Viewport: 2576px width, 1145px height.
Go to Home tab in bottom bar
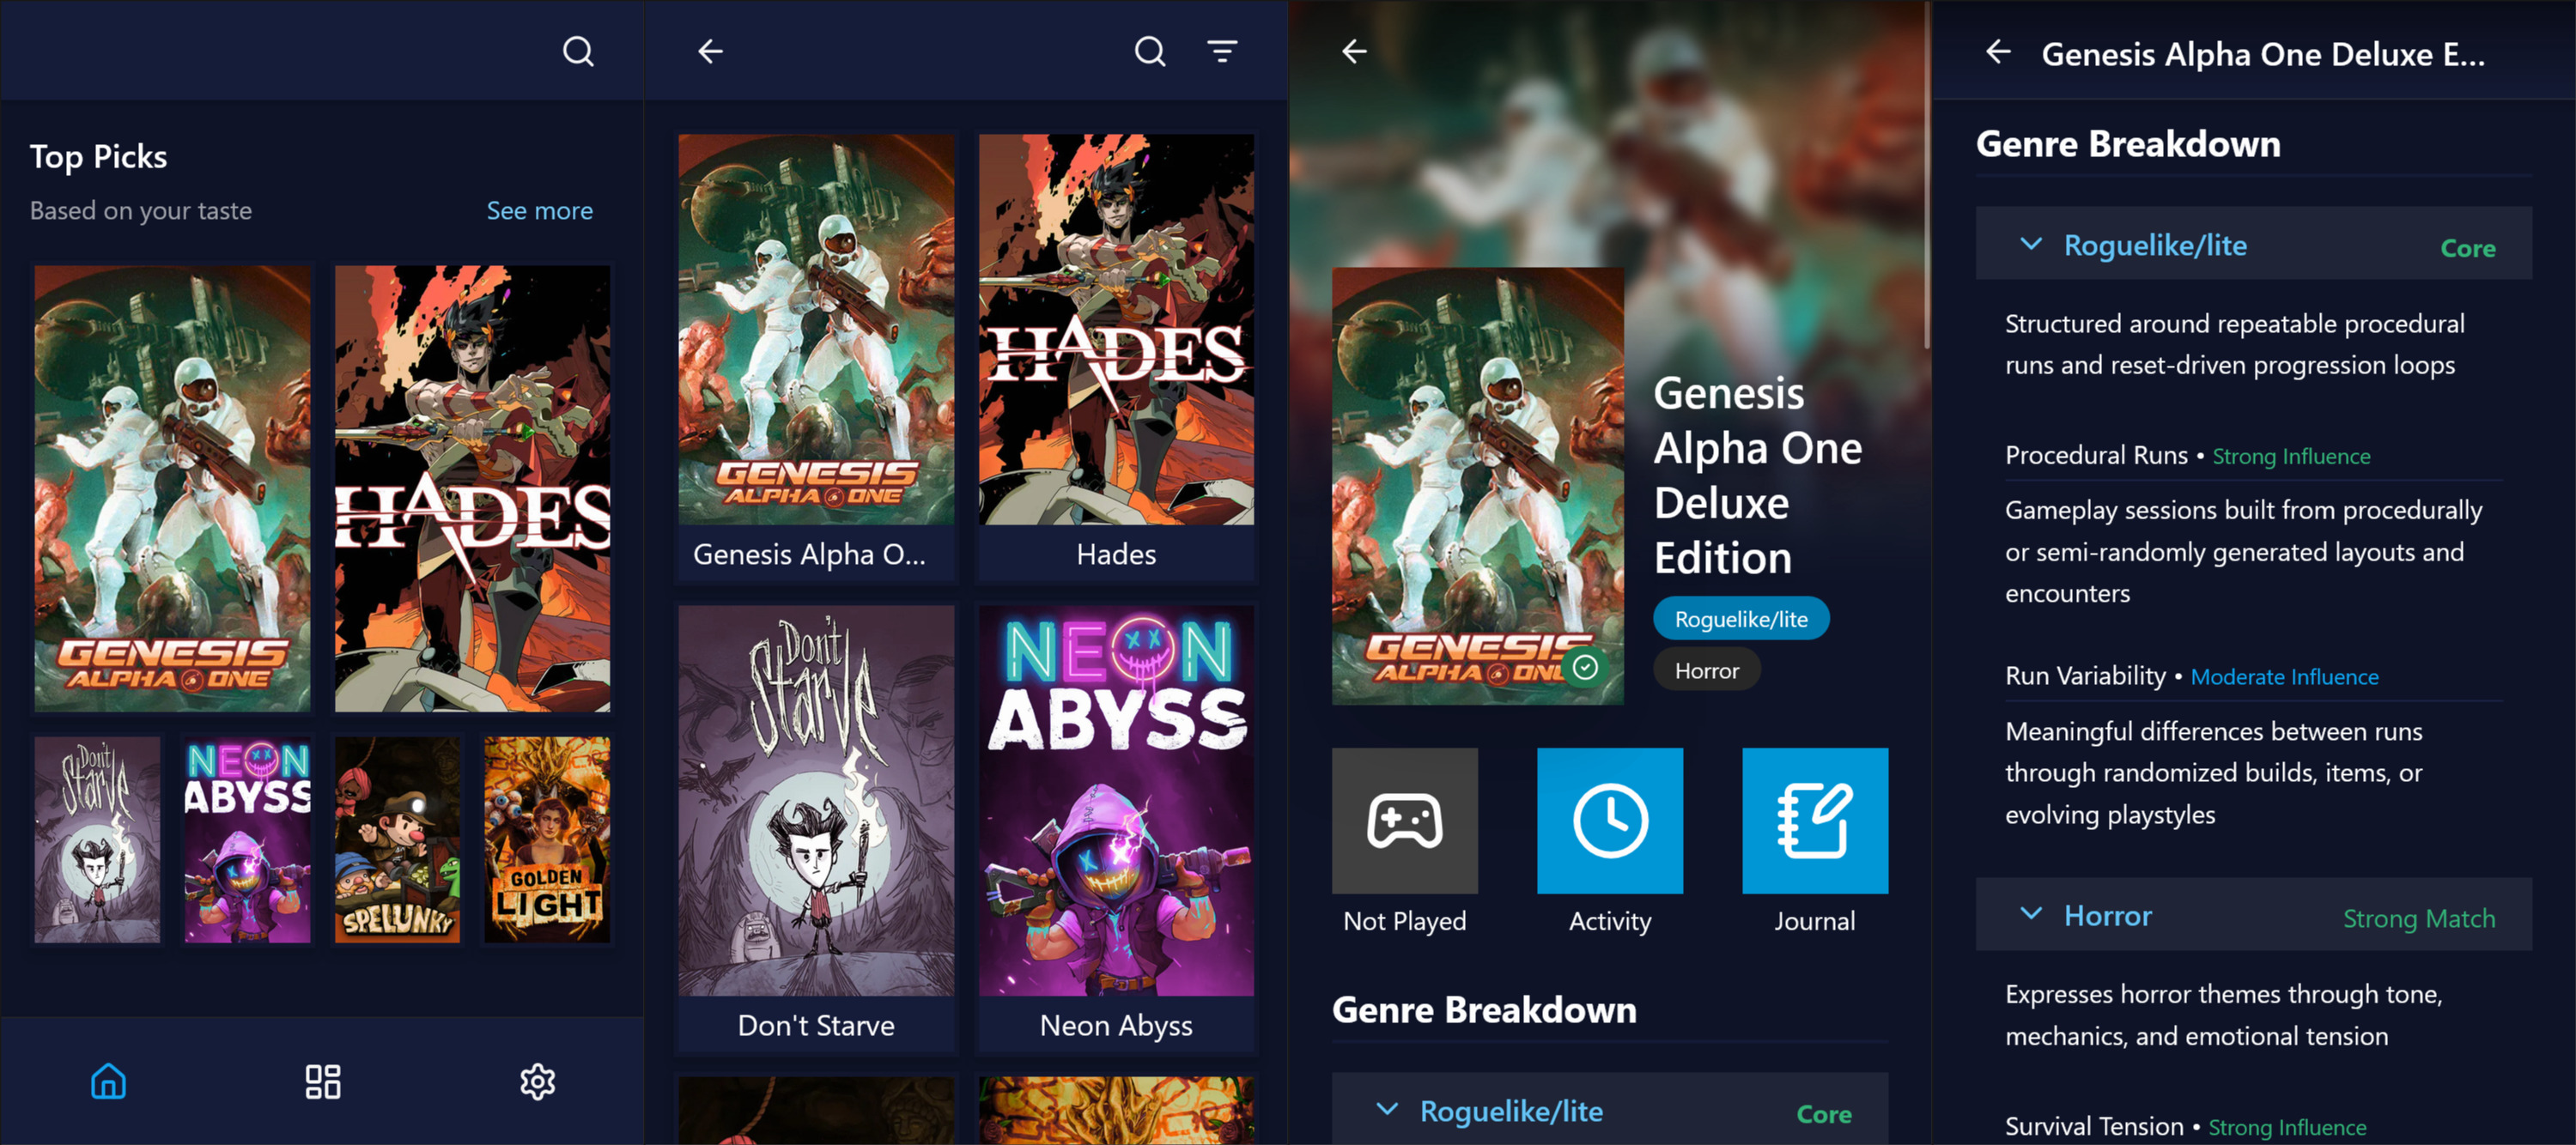click(108, 1081)
